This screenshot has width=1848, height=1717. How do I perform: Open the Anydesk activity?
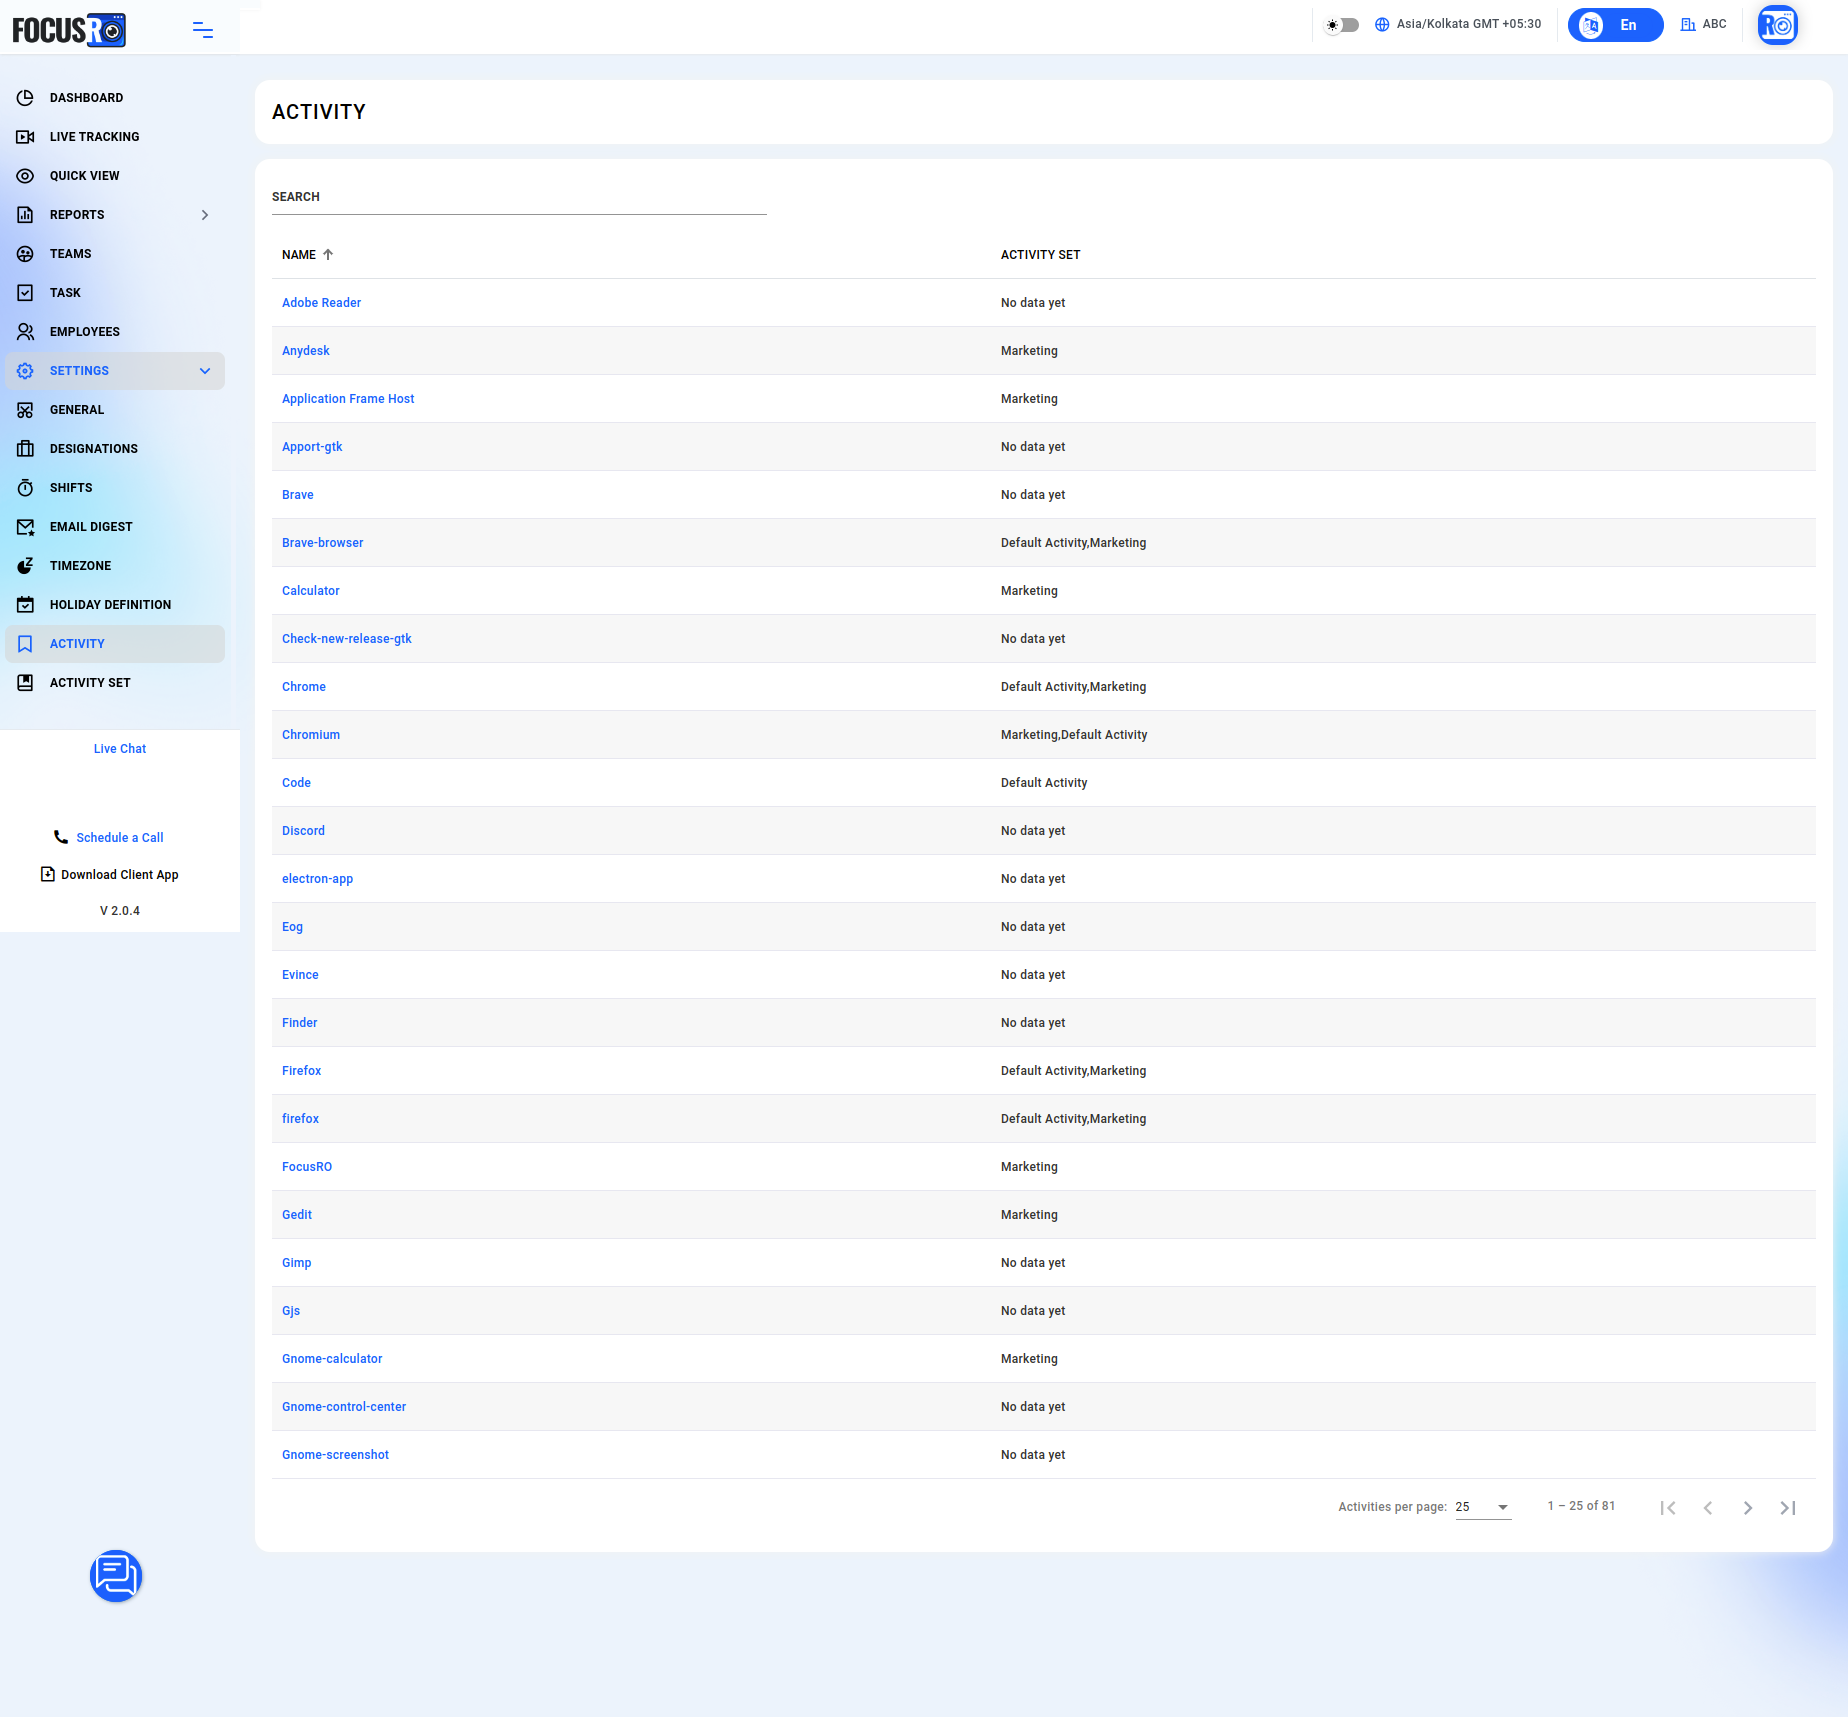tap(306, 351)
